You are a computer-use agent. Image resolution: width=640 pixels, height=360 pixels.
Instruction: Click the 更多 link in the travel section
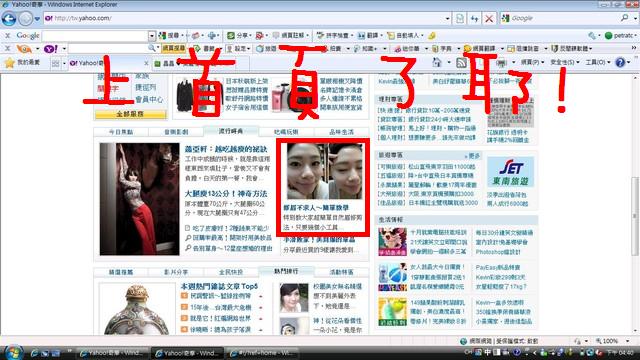coord(472,156)
